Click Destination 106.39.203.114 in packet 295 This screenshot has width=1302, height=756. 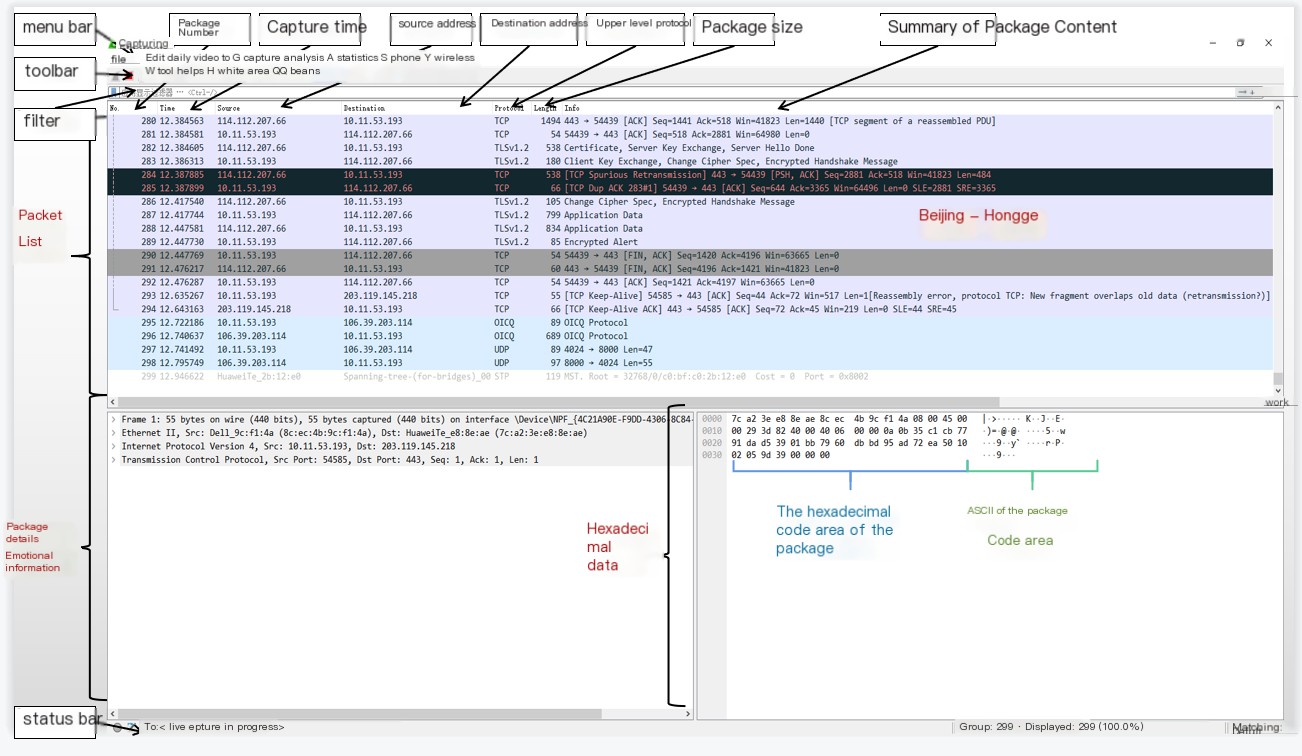coord(377,323)
